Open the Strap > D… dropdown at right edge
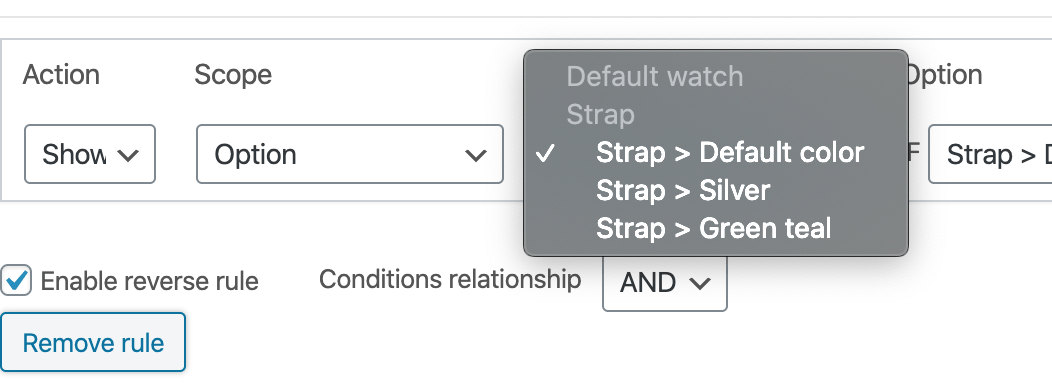1052x388 pixels. click(x=990, y=154)
